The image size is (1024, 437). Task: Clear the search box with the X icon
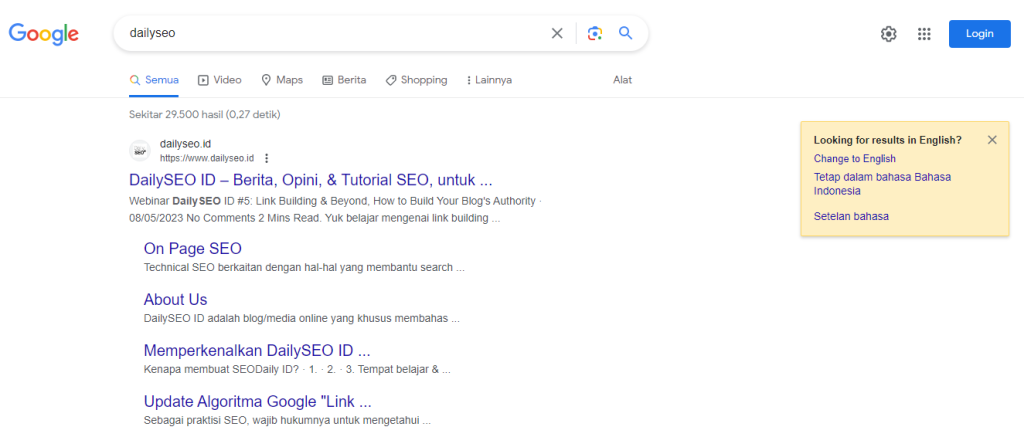point(557,33)
